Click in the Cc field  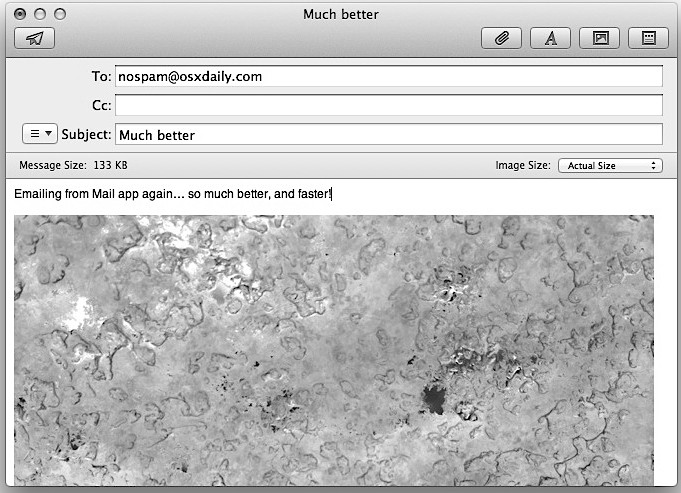[x=389, y=105]
